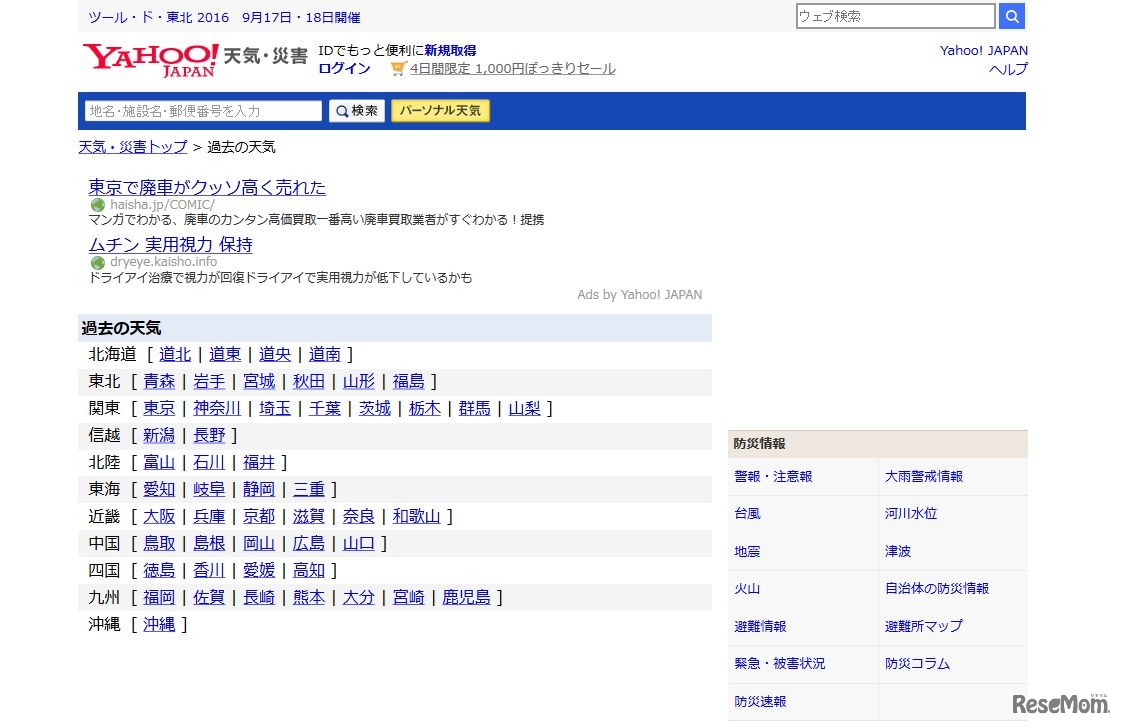Open 台風 in disaster info panel
Image resolution: width=1123 pixels, height=727 pixels.
(747, 514)
